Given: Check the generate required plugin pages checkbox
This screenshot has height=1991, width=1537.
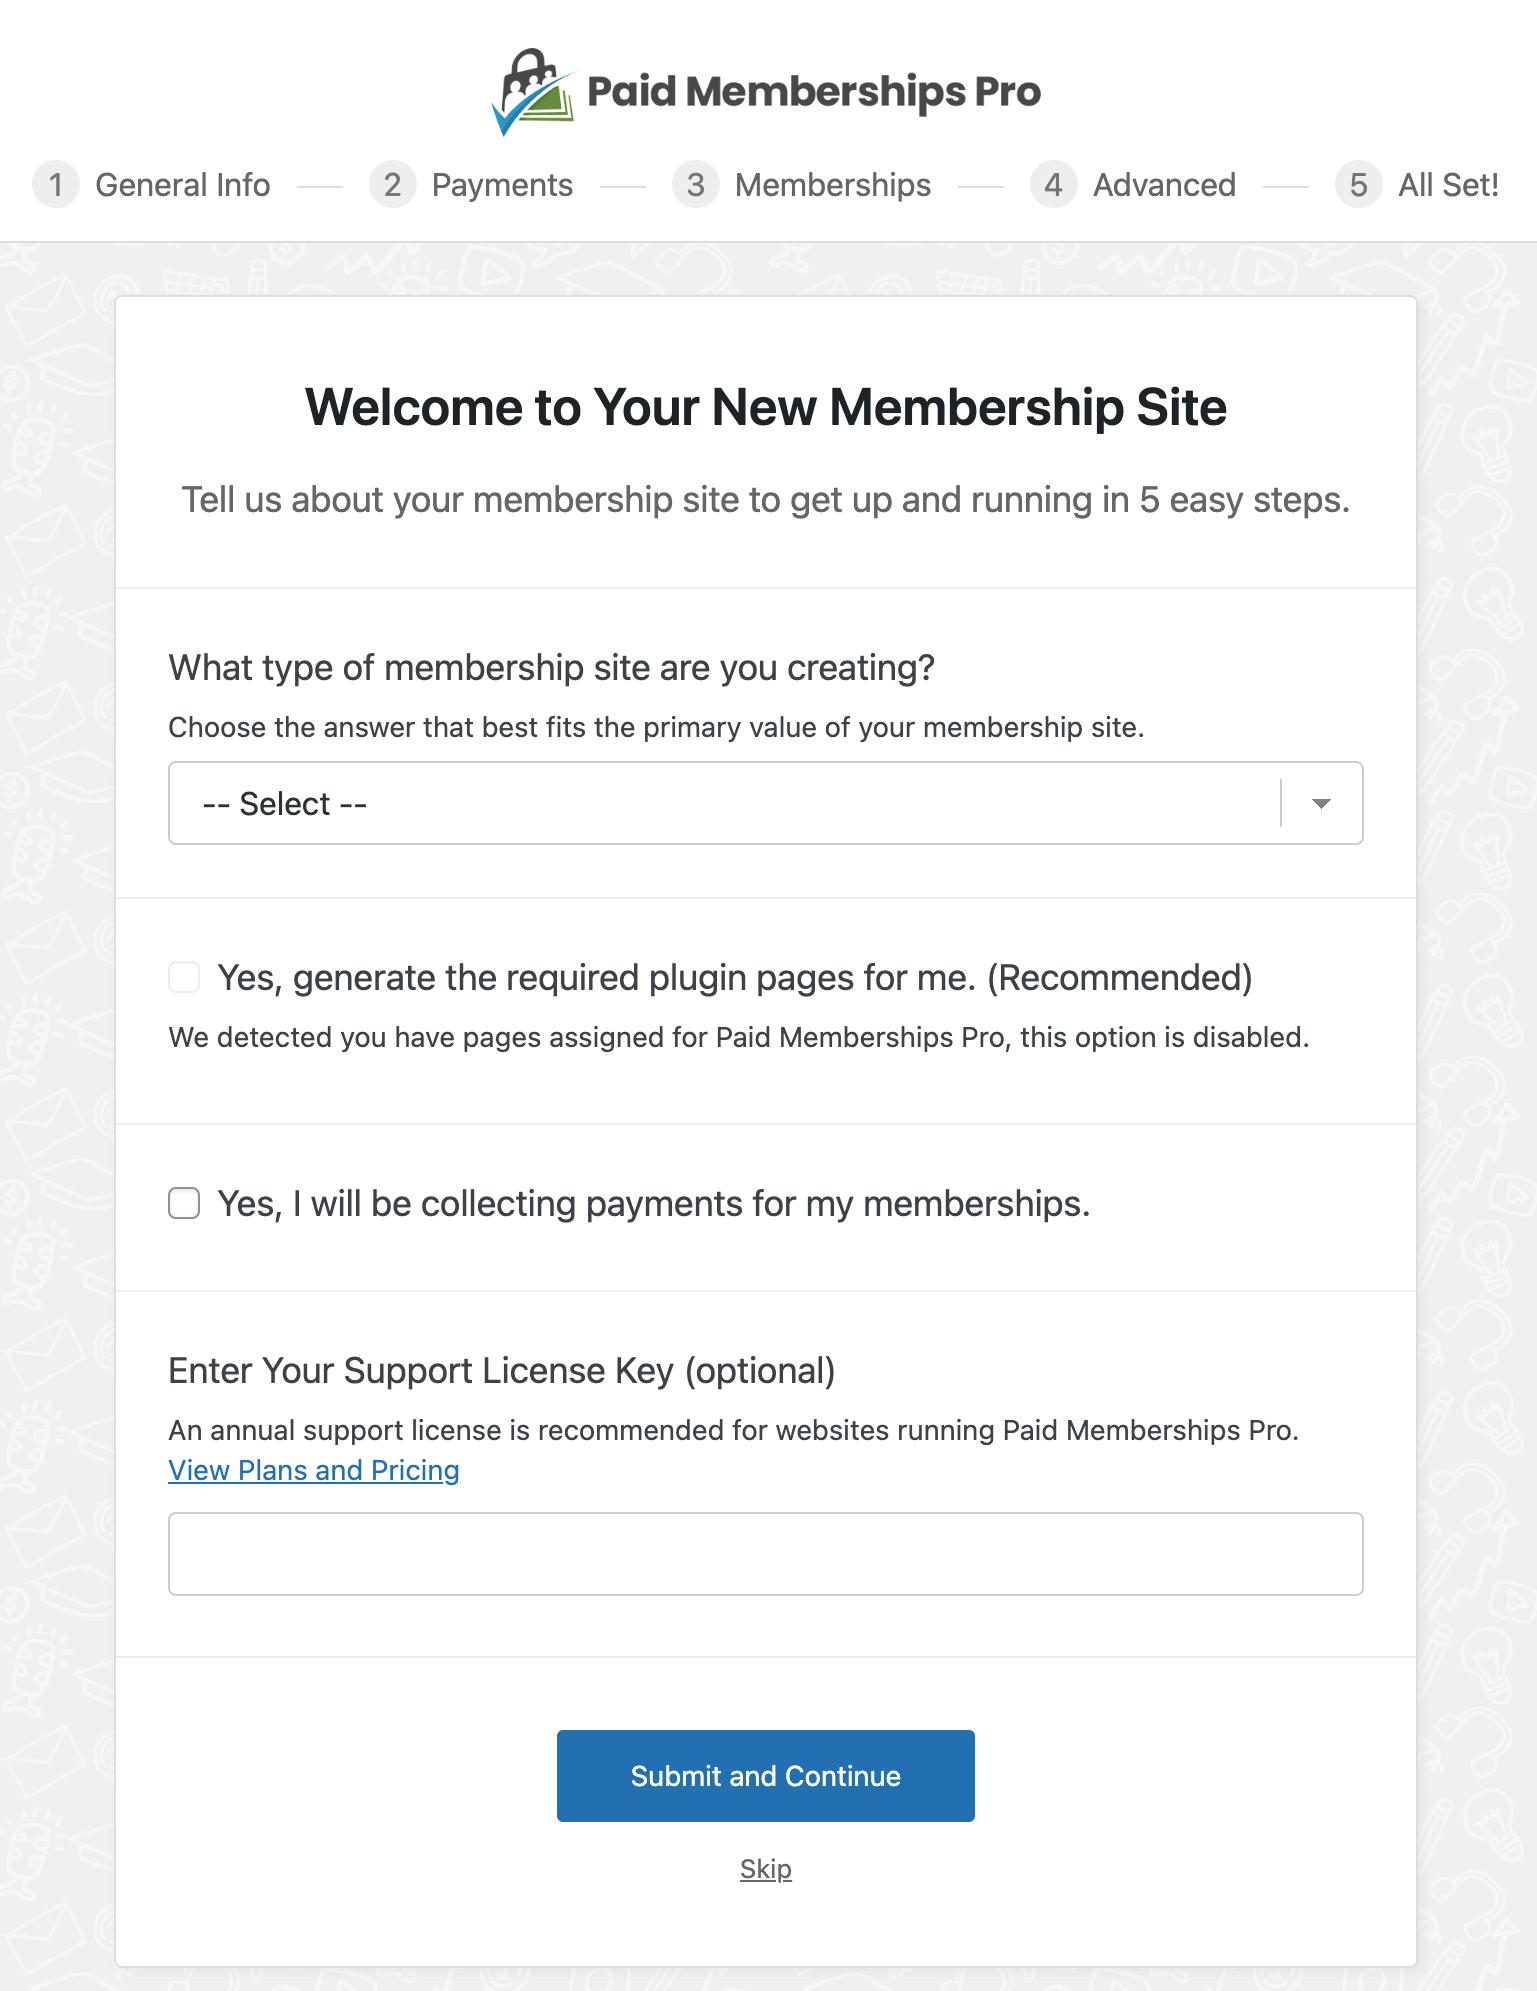Looking at the screenshot, I should point(184,977).
